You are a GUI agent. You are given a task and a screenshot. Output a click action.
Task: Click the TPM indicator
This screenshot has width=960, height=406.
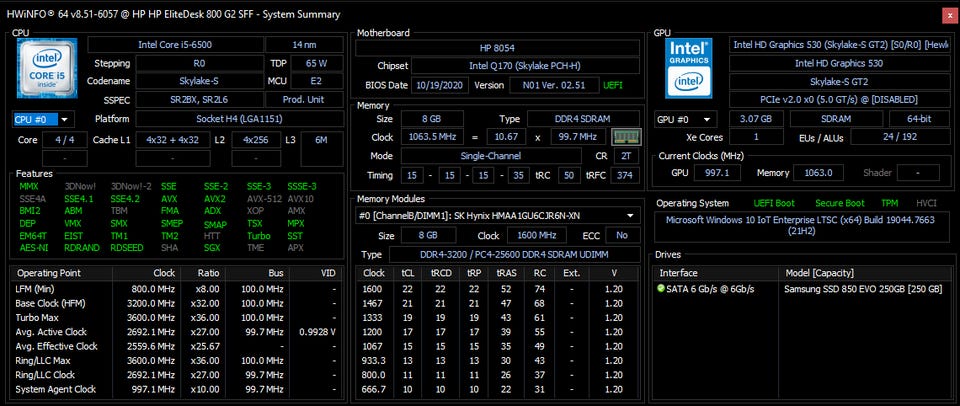[x=890, y=203]
